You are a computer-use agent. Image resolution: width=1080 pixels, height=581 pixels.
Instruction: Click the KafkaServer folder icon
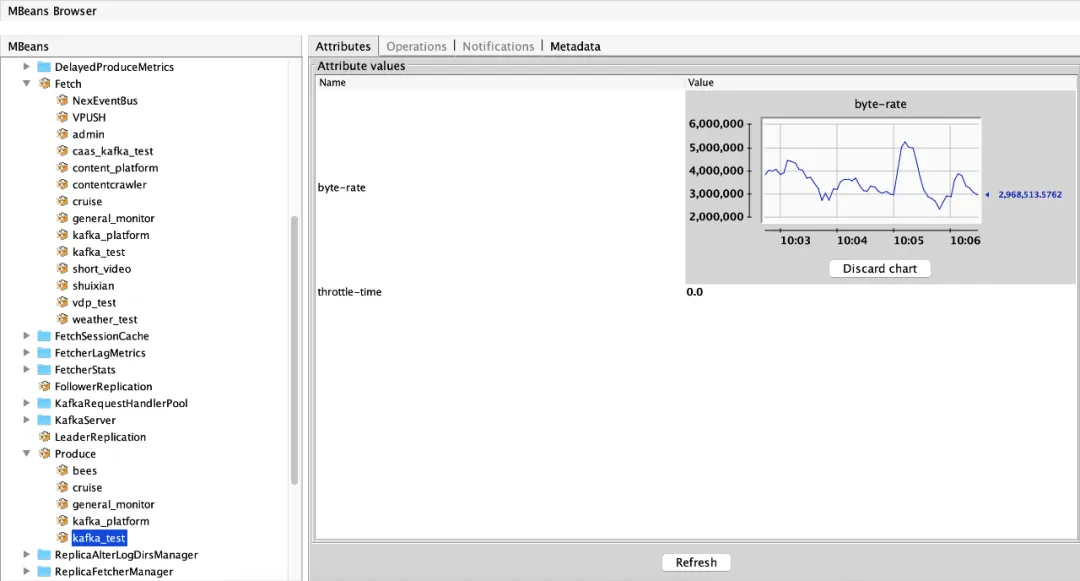pyautogui.click(x=44, y=420)
